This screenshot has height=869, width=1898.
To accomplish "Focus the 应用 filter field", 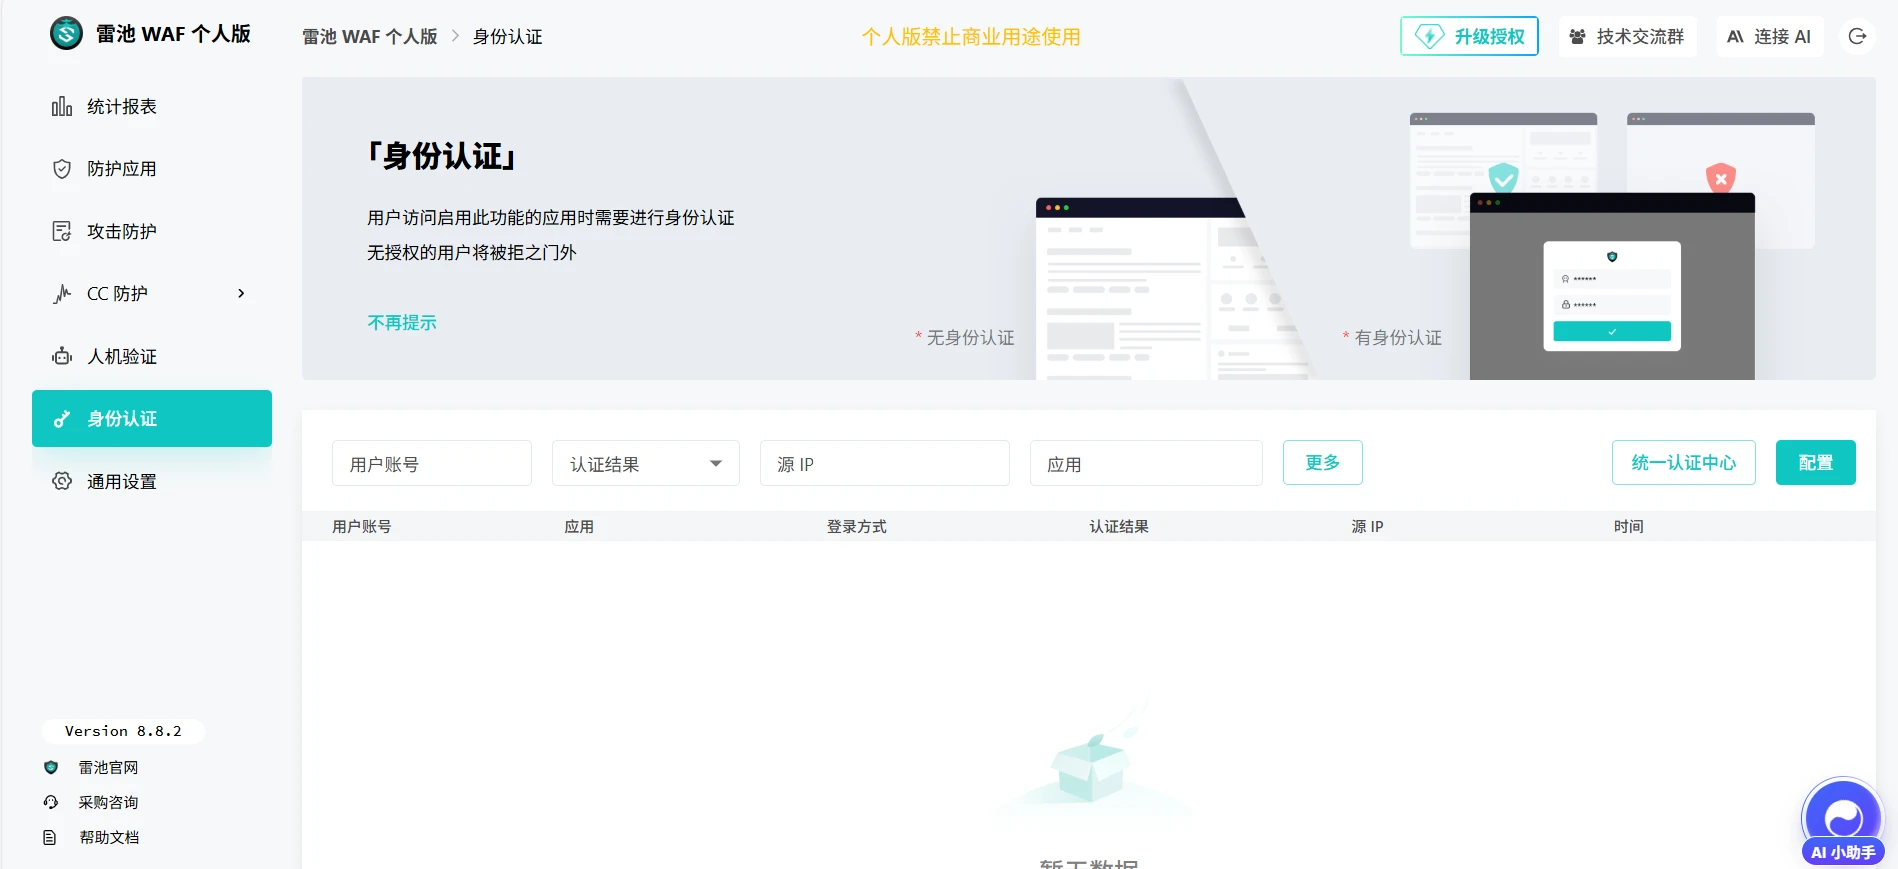I will [1146, 463].
